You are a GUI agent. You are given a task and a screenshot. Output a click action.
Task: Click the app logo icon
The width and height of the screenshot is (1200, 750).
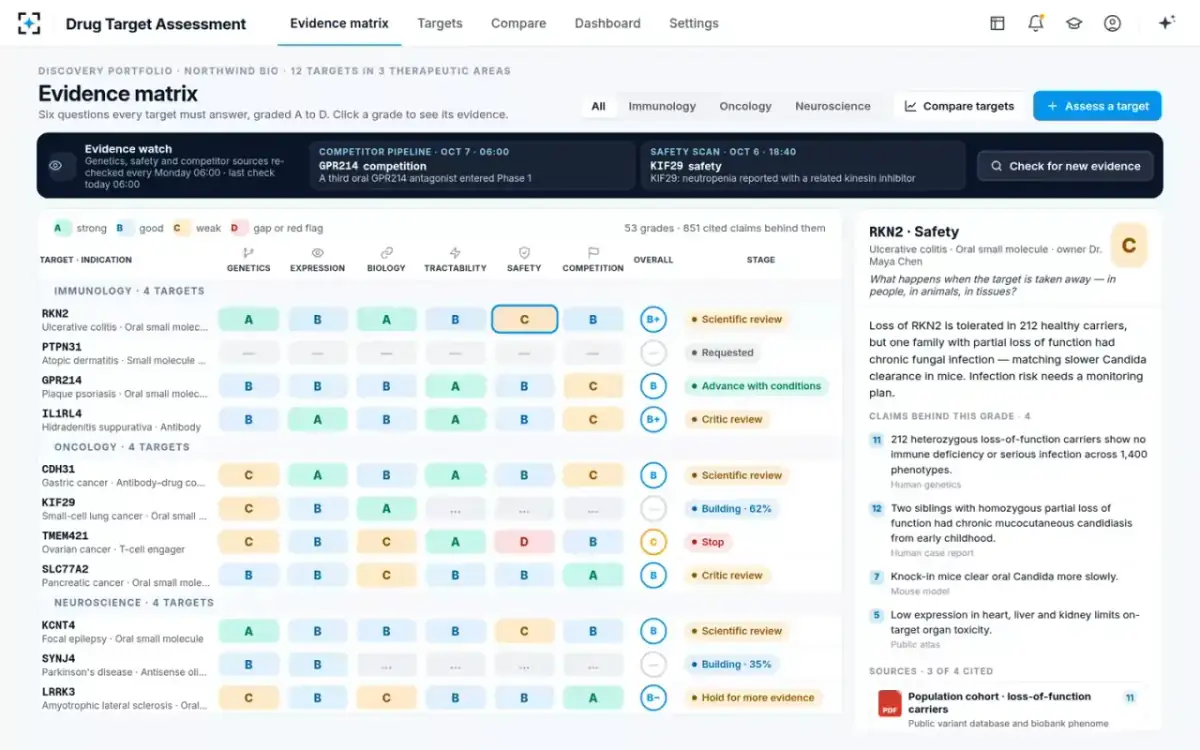click(x=29, y=23)
